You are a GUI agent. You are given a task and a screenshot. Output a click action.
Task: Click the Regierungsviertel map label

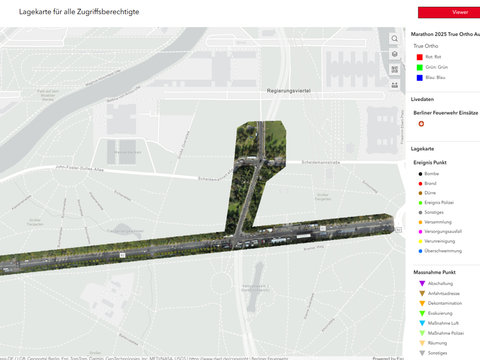[x=288, y=91]
